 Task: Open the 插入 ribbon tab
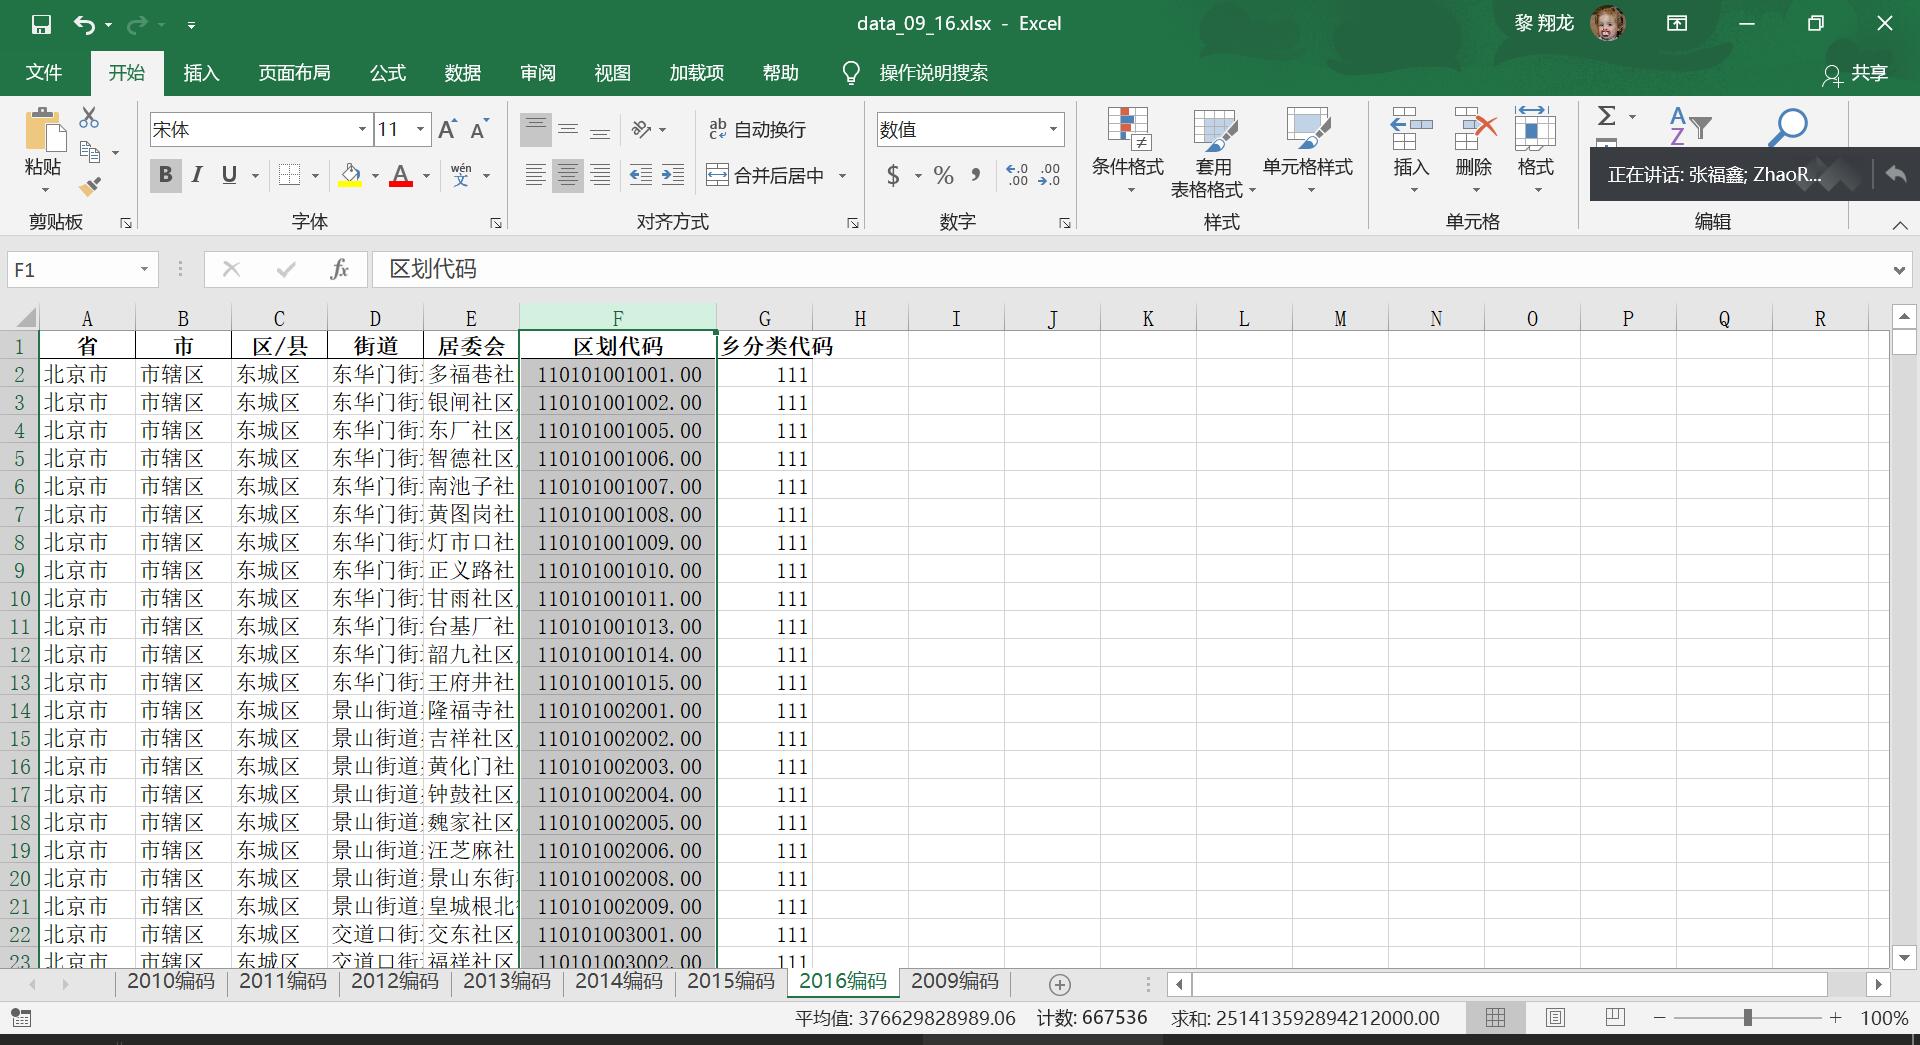tap(201, 73)
